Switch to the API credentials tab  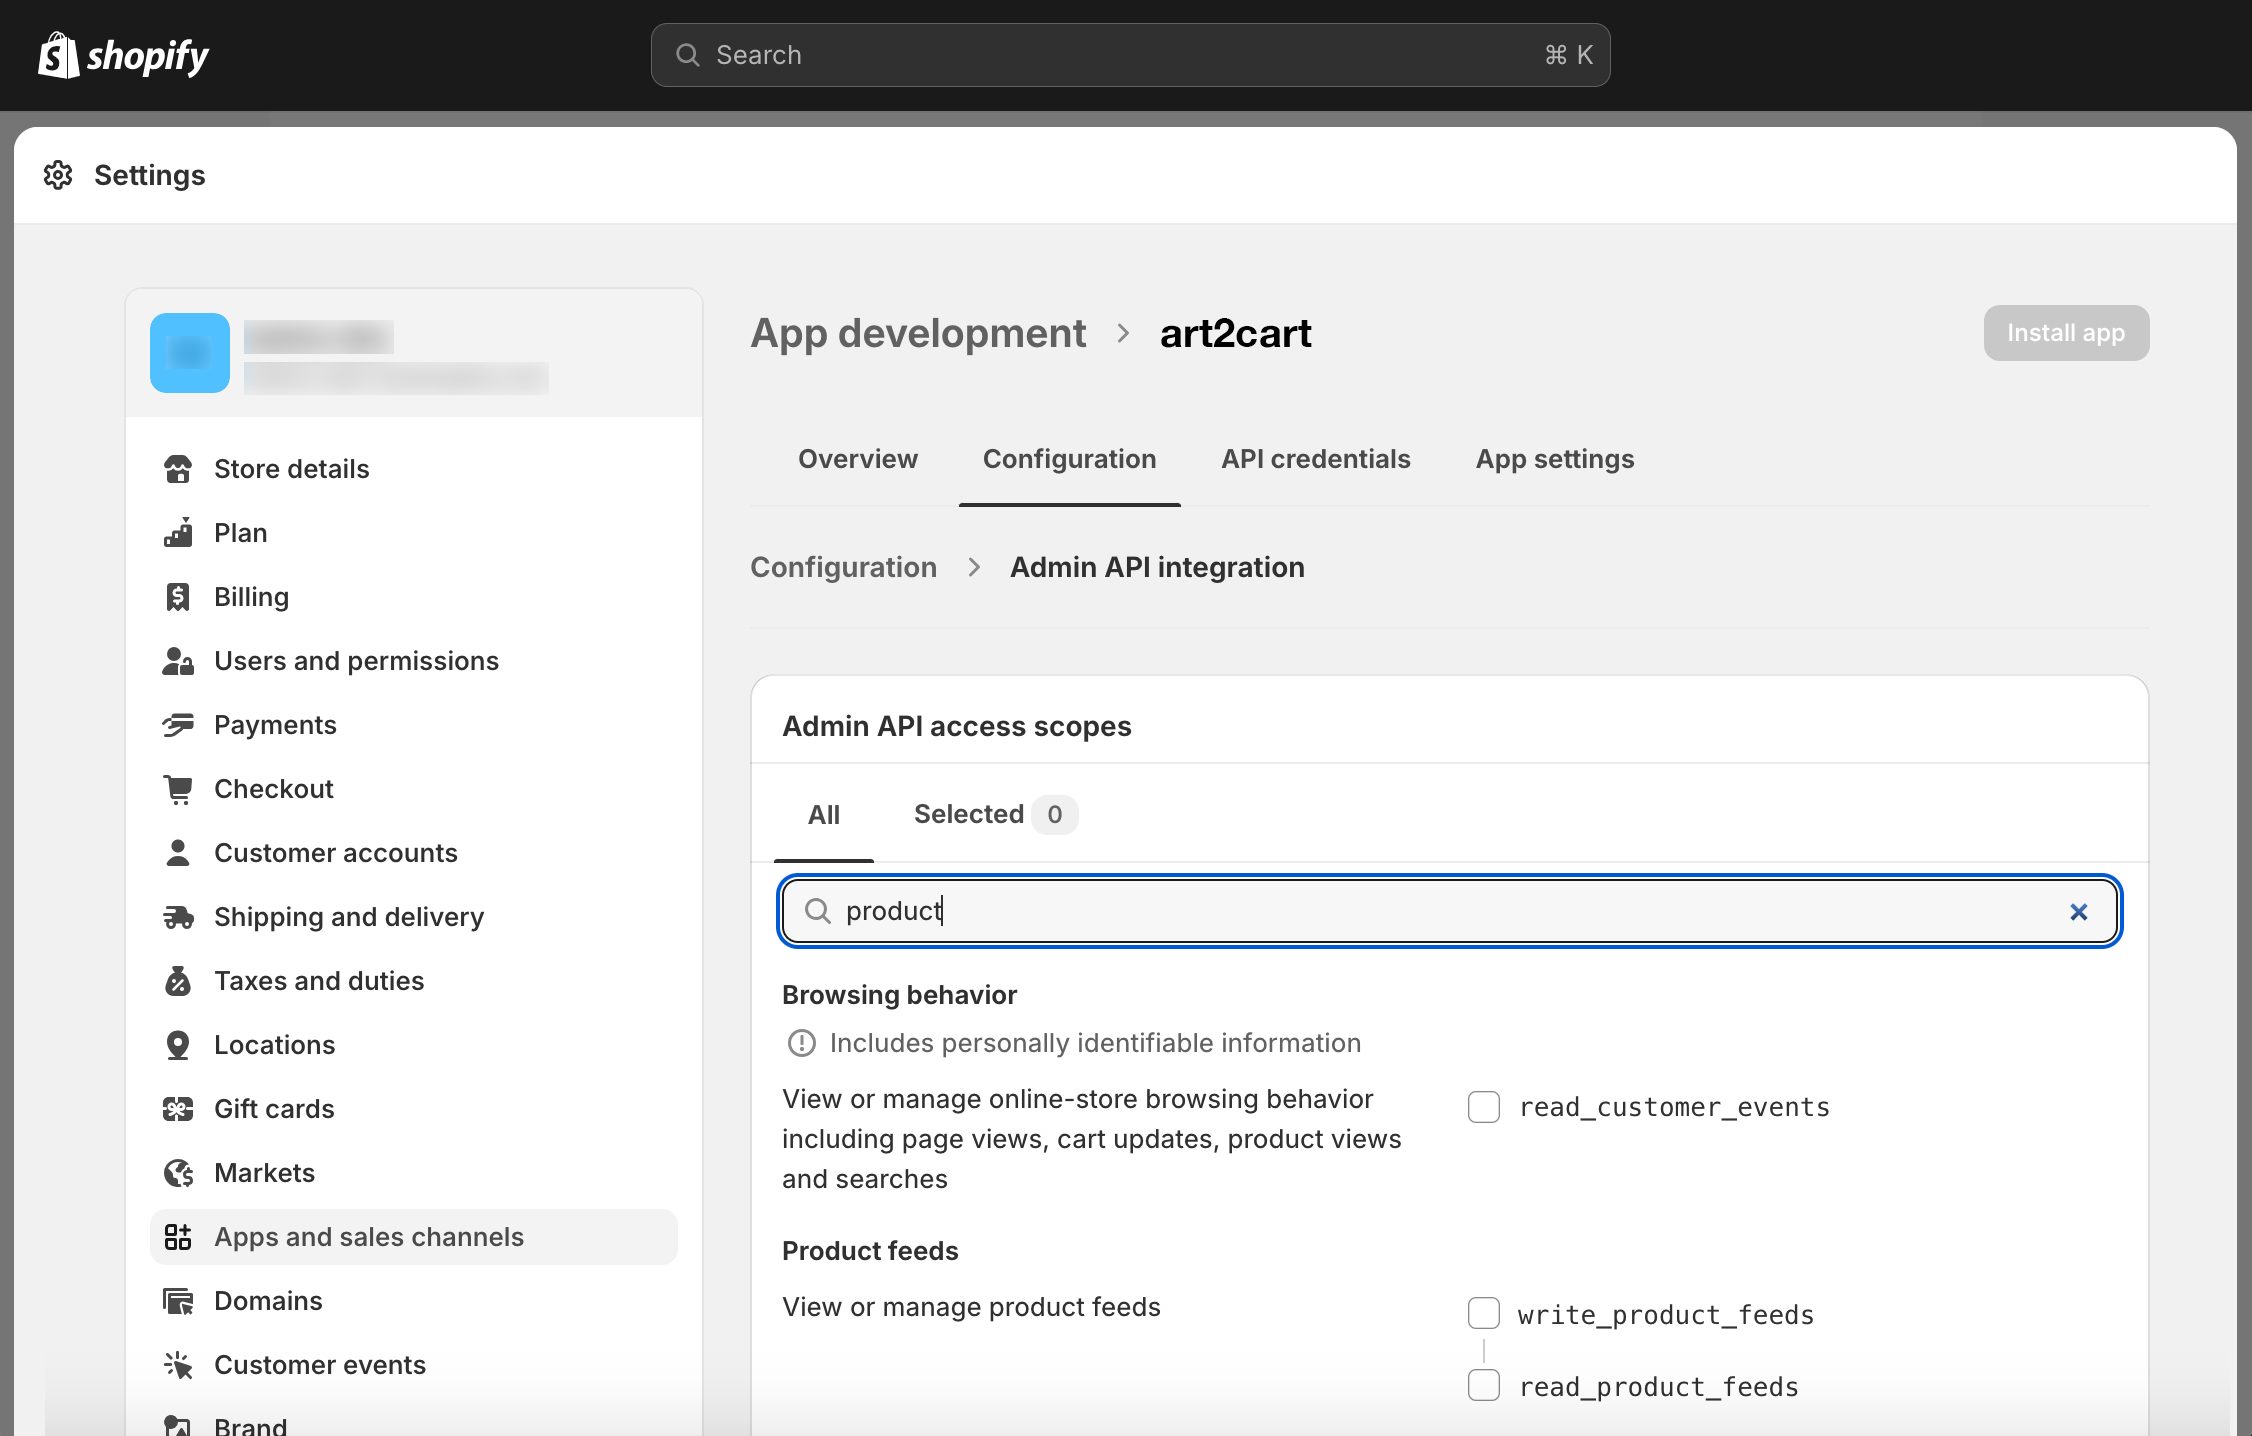pyautogui.click(x=1315, y=459)
